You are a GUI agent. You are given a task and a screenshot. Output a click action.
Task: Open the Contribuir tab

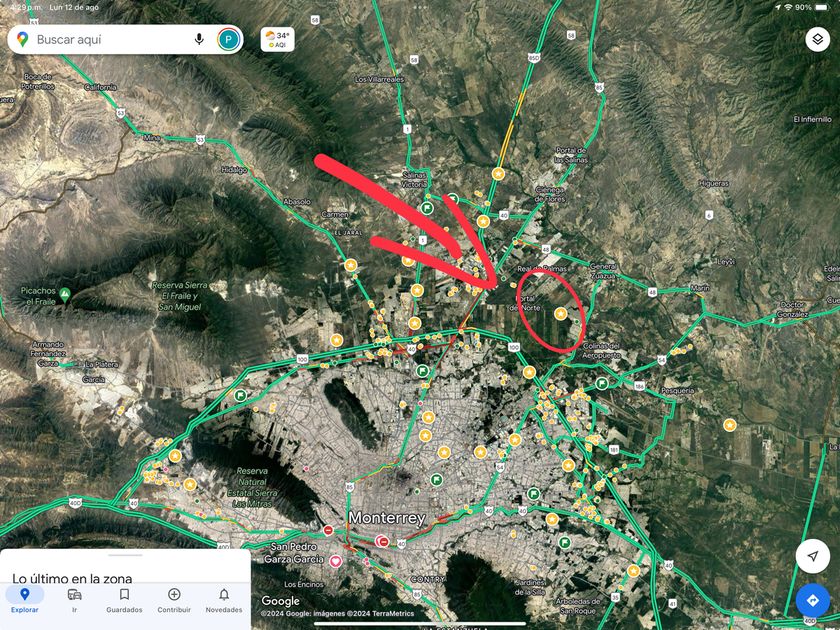pyautogui.click(x=174, y=600)
